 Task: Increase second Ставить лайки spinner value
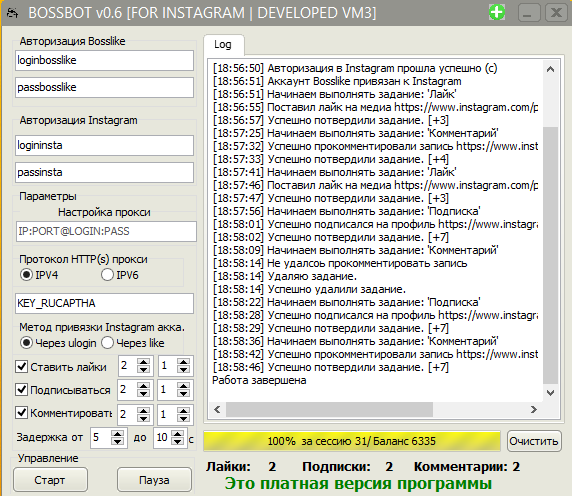[183, 362]
